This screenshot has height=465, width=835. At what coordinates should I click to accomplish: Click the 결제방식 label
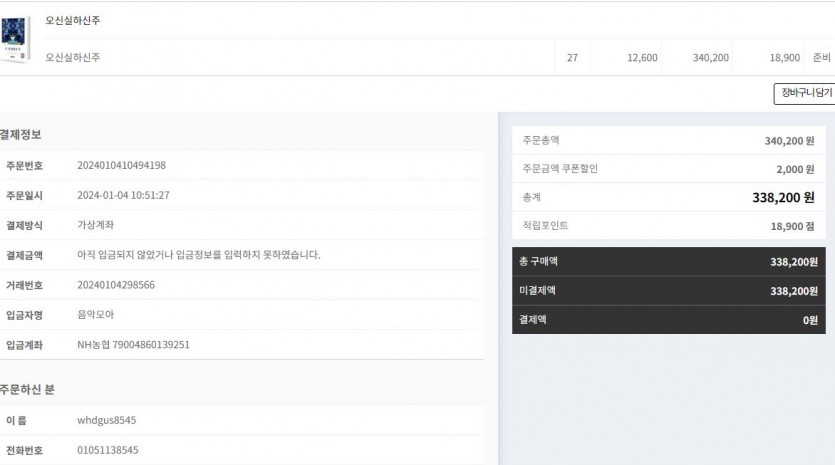click(24, 225)
